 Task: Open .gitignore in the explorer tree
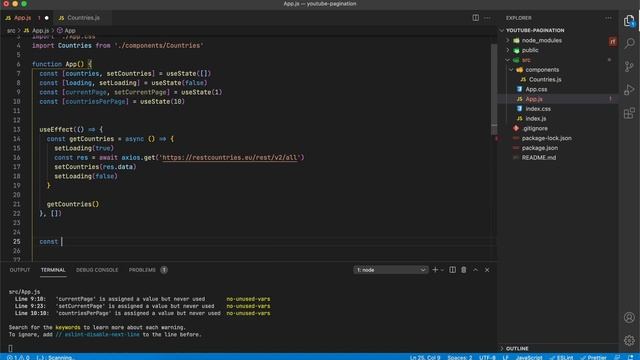pyautogui.click(x=534, y=129)
